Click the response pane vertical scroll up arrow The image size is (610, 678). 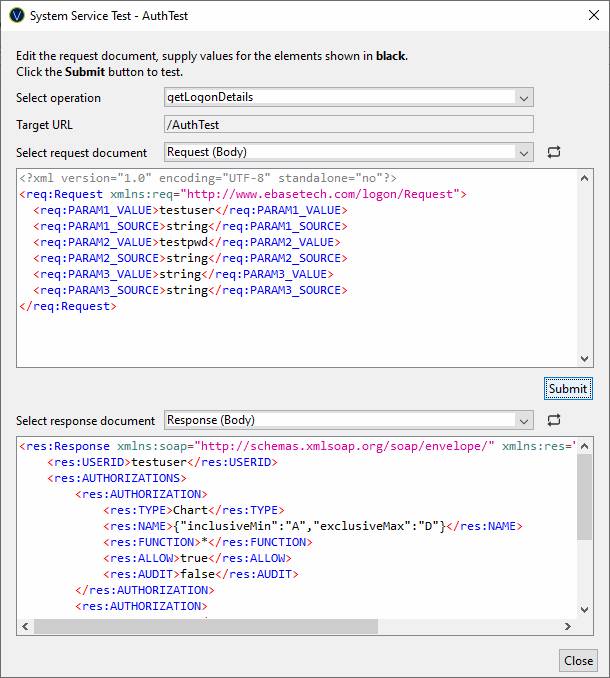(x=585, y=445)
